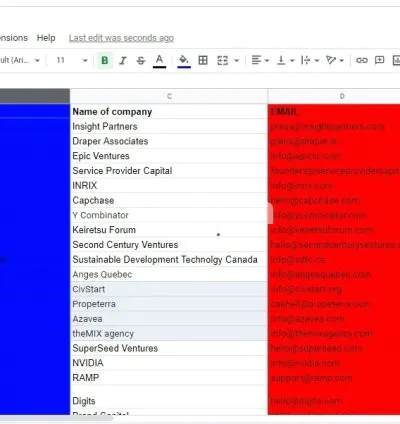This screenshot has width=400, height=424.
Task: Expand text rotation dropdown arrow
Action: tap(341, 61)
